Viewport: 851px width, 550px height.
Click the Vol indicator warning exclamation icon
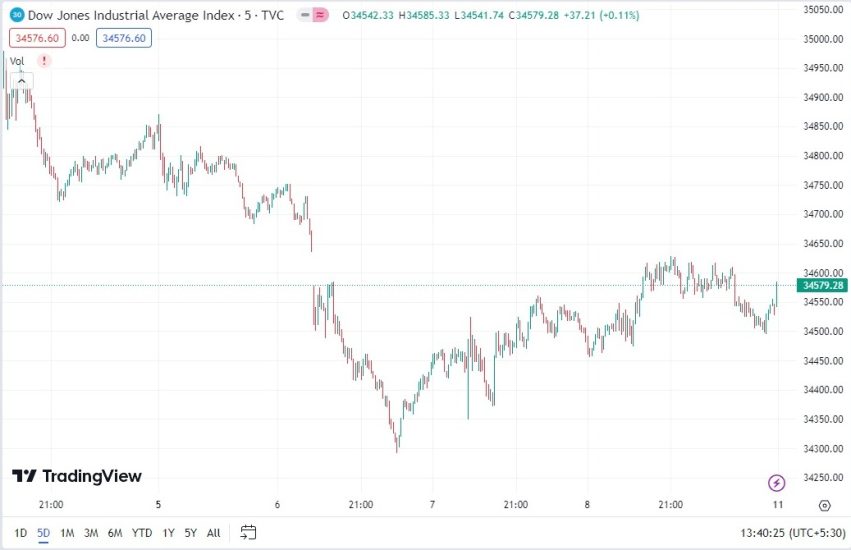[x=43, y=61]
